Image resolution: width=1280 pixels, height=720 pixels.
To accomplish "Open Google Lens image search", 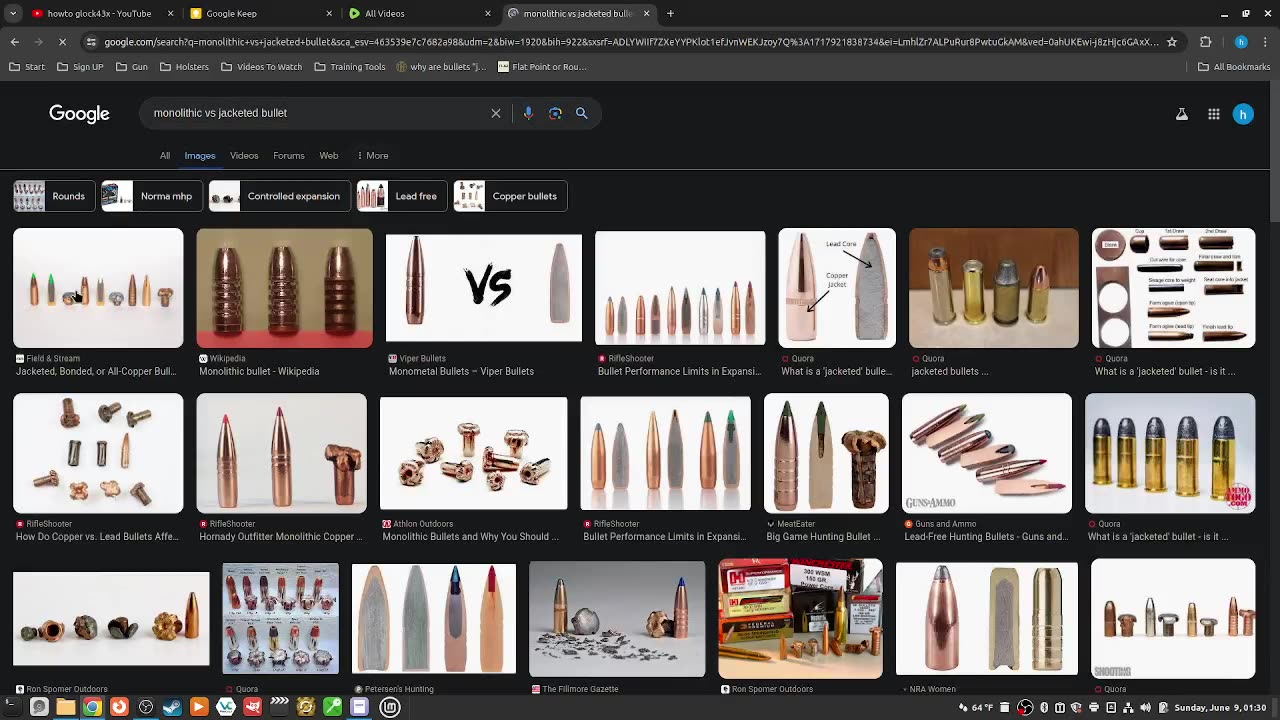I will (x=555, y=113).
